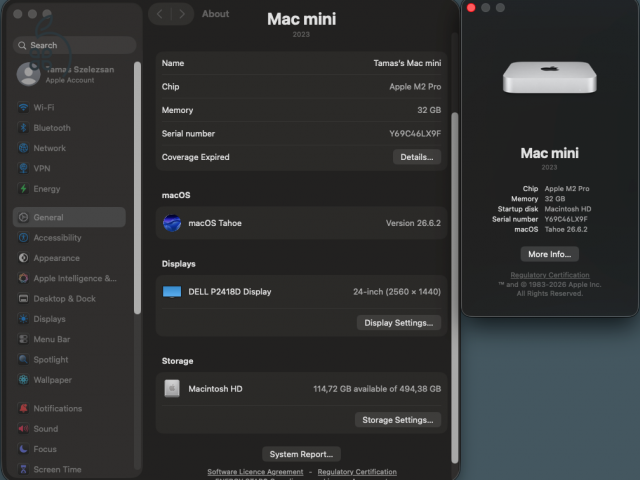Click the '32 GB' memory value in Settings
This screenshot has height=480, width=640.
(429, 110)
